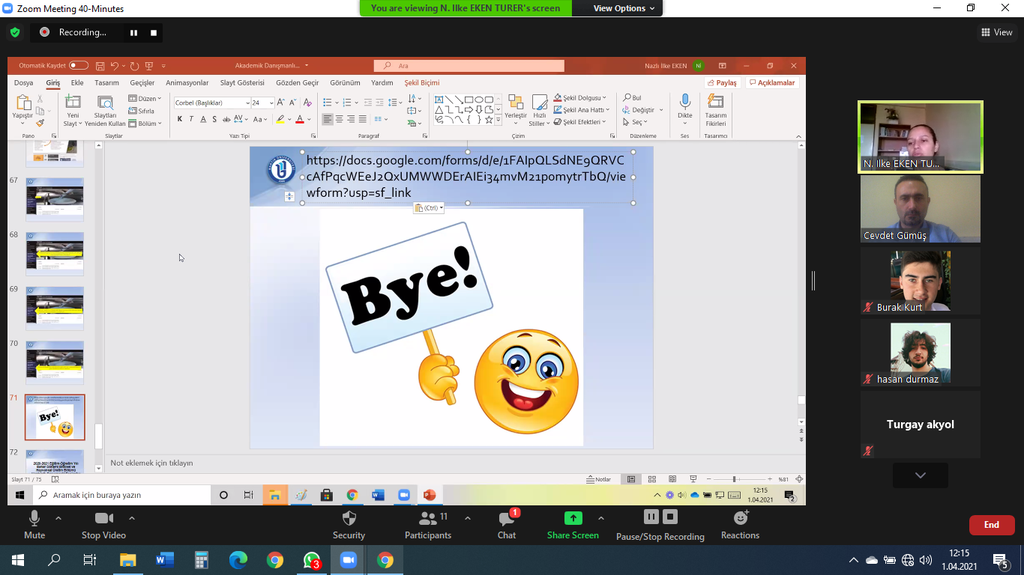1024x575 pixels.
Task: Click the red End meeting button
Action: point(991,525)
